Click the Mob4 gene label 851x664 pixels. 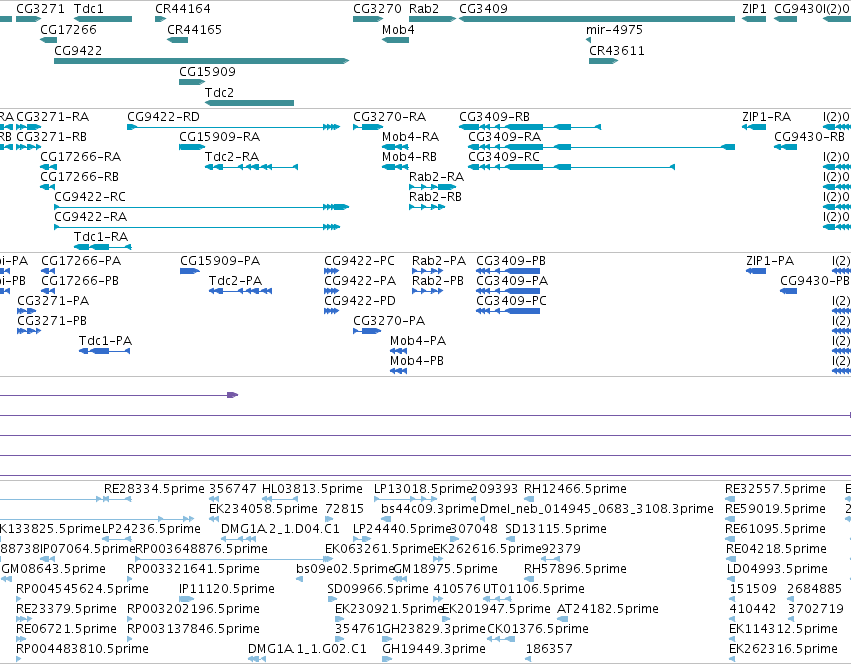[x=398, y=29]
